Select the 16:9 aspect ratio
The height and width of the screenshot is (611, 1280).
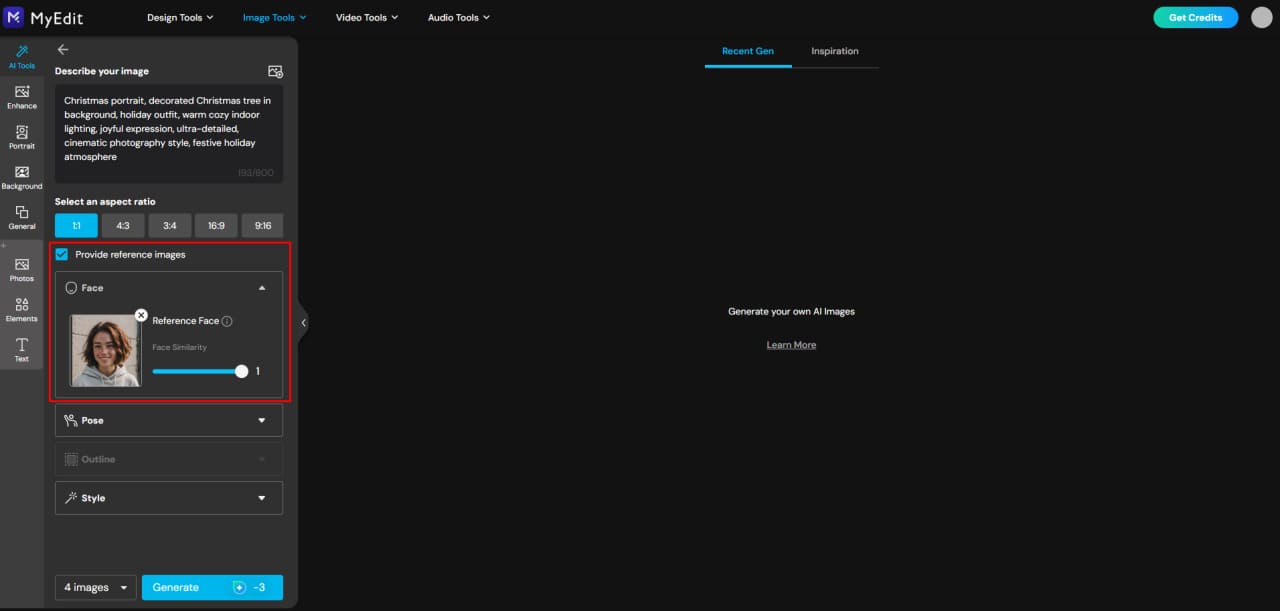coord(216,225)
